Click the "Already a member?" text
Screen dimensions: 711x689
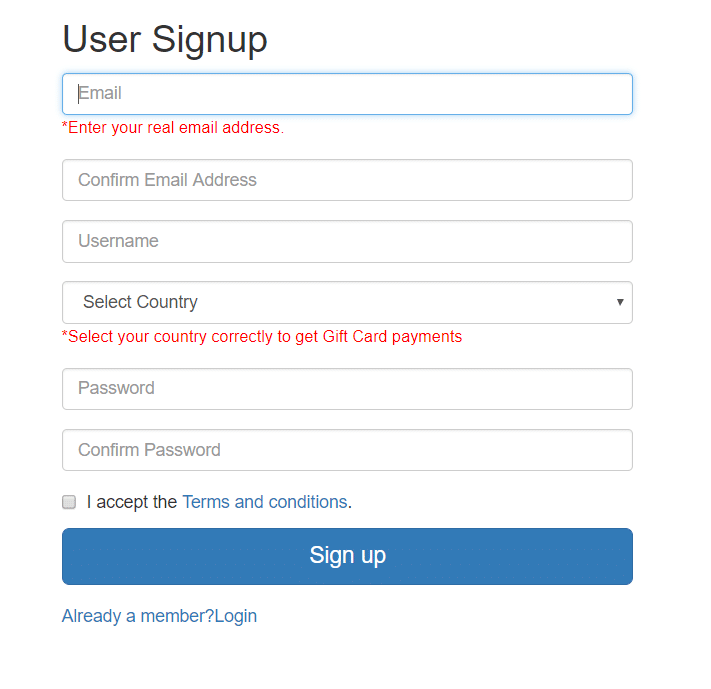[x=138, y=616]
